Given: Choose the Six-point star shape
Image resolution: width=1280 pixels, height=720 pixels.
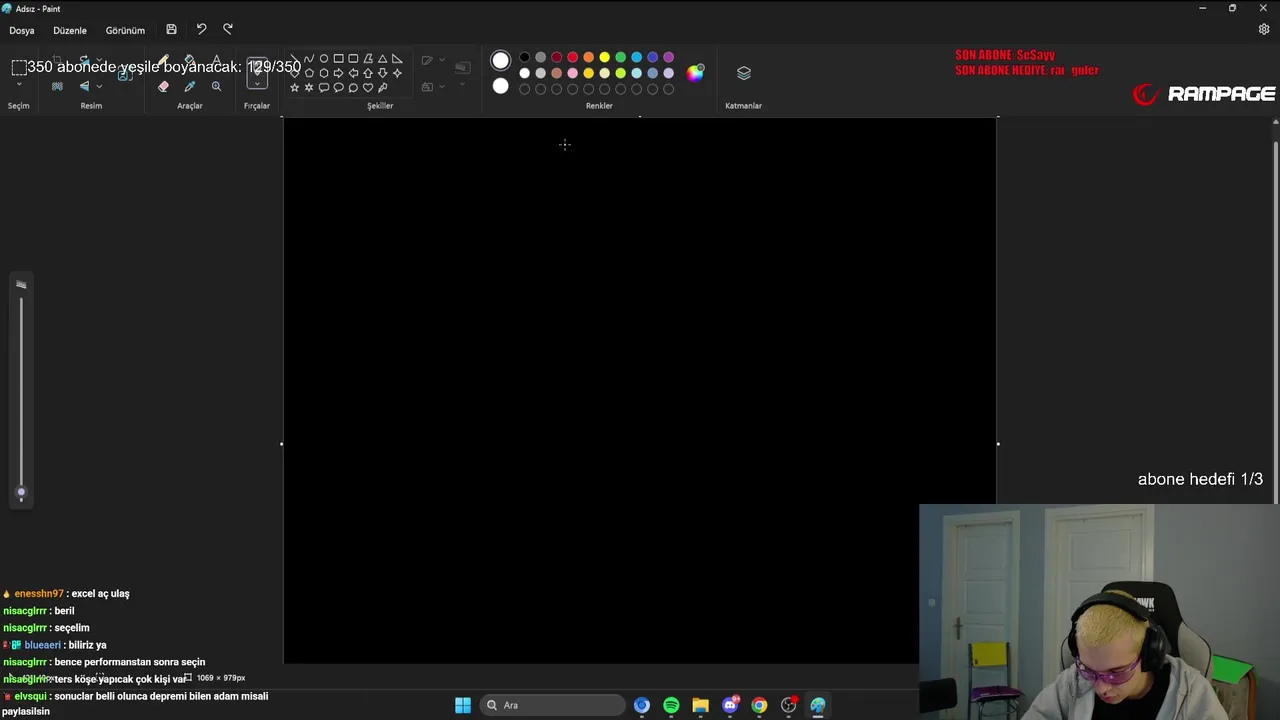Looking at the screenshot, I should (309, 87).
